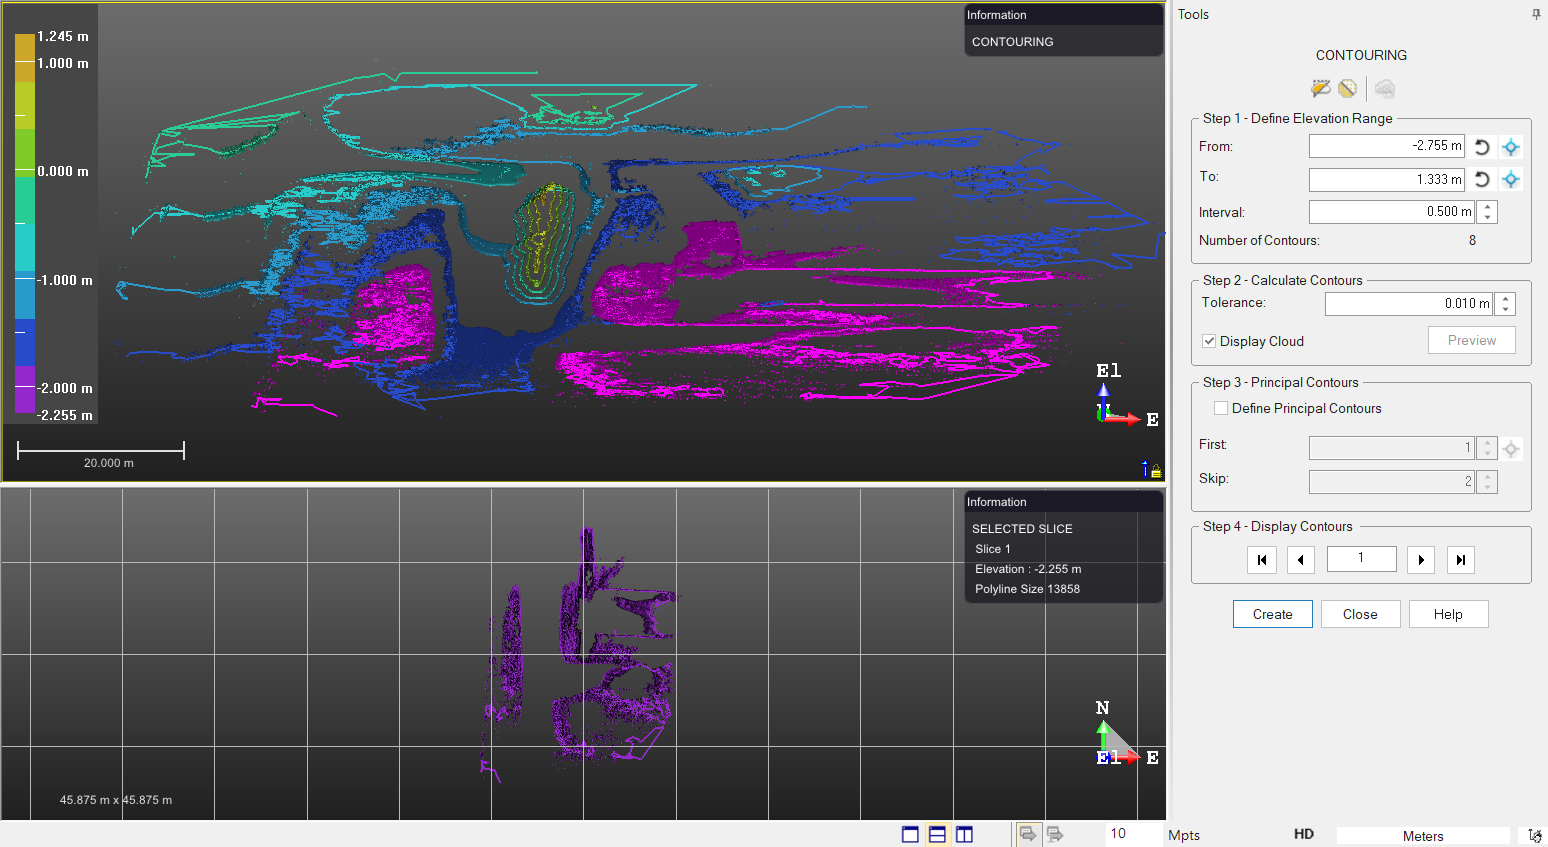Select the octagonal contour cleanup icon
Image resolution: width=1548 pixels, height=847 pixels.
1347,88
